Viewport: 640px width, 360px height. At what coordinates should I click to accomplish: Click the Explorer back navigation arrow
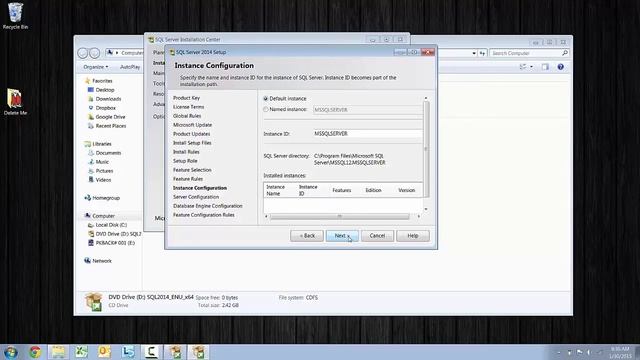point(83,53)
